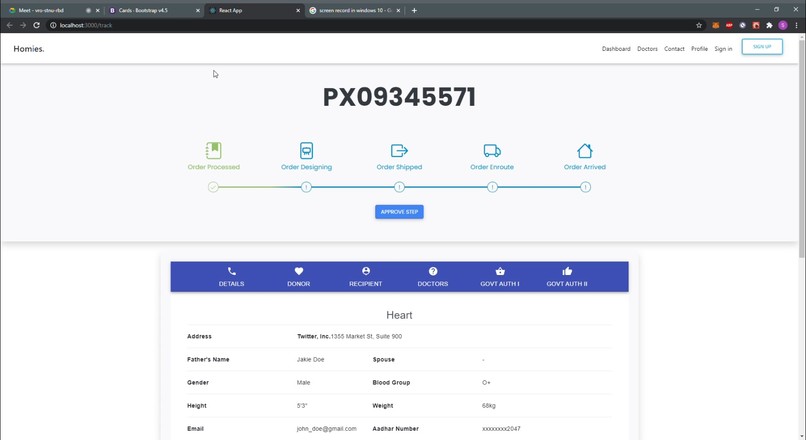The height and width of the screenshot is (440, 806).
Task: Select the Govt Auth I tab
Action: [500, 277]
